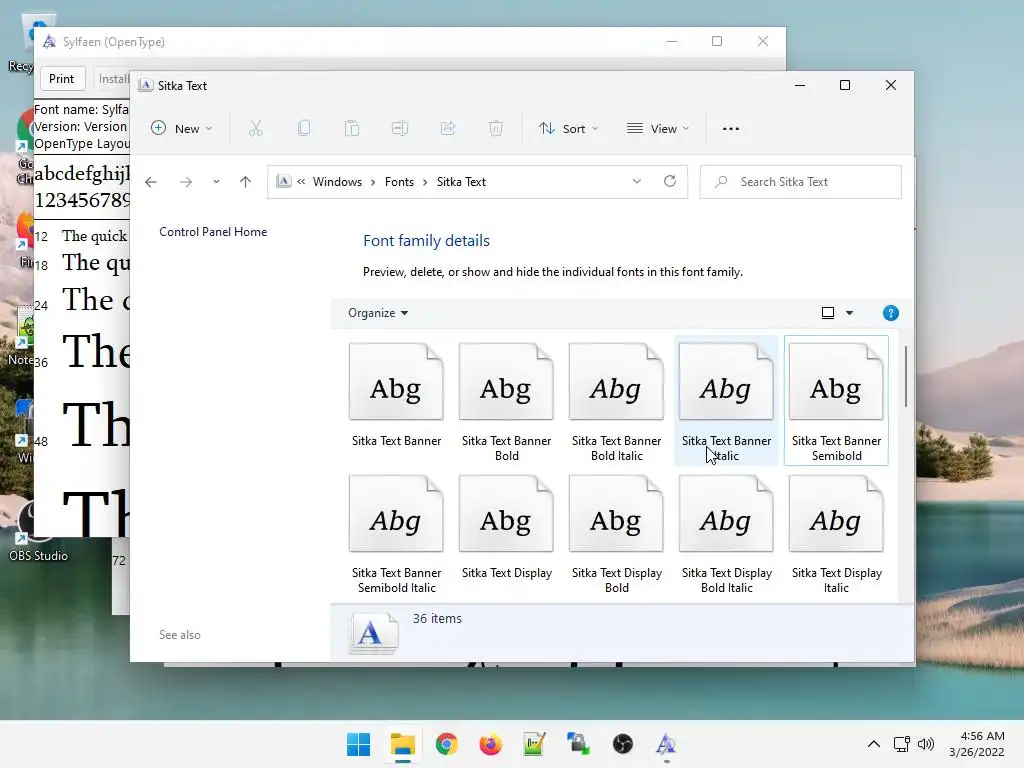
Task: Launch Firefox from the taskbar
Action: coord(490,744)
